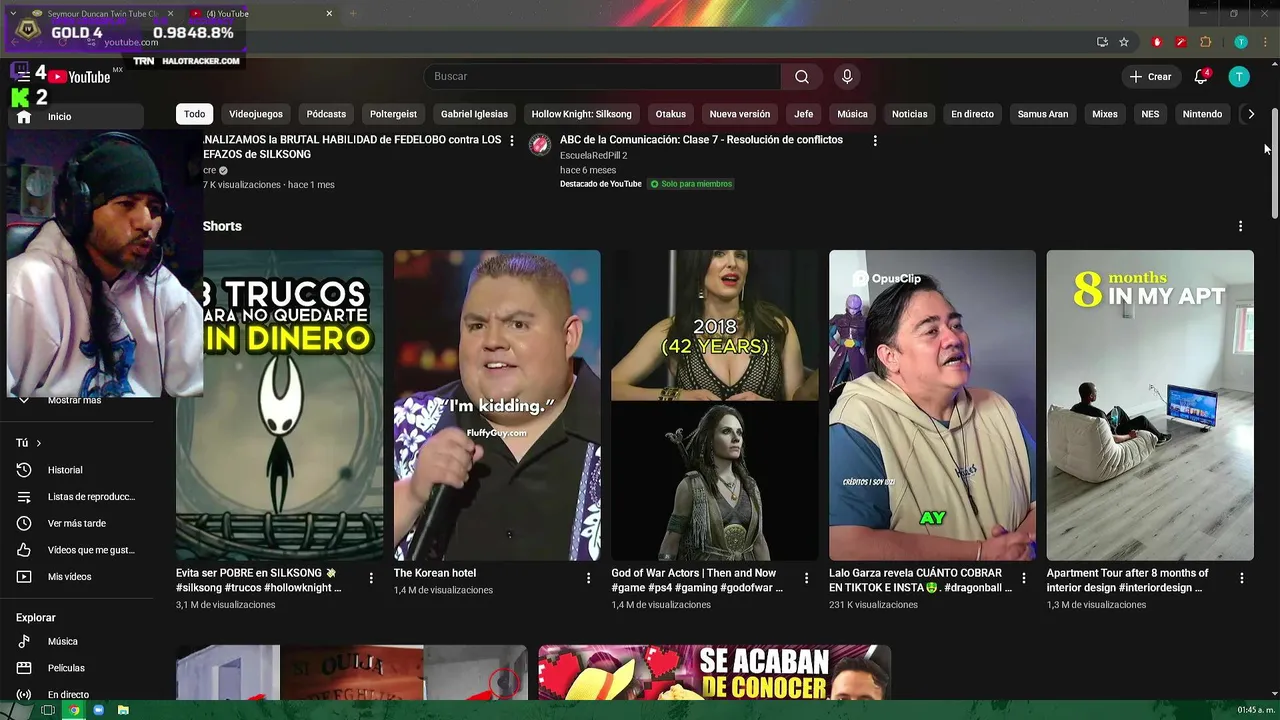Open options for God of War Actors short

(x=807, y=578)
